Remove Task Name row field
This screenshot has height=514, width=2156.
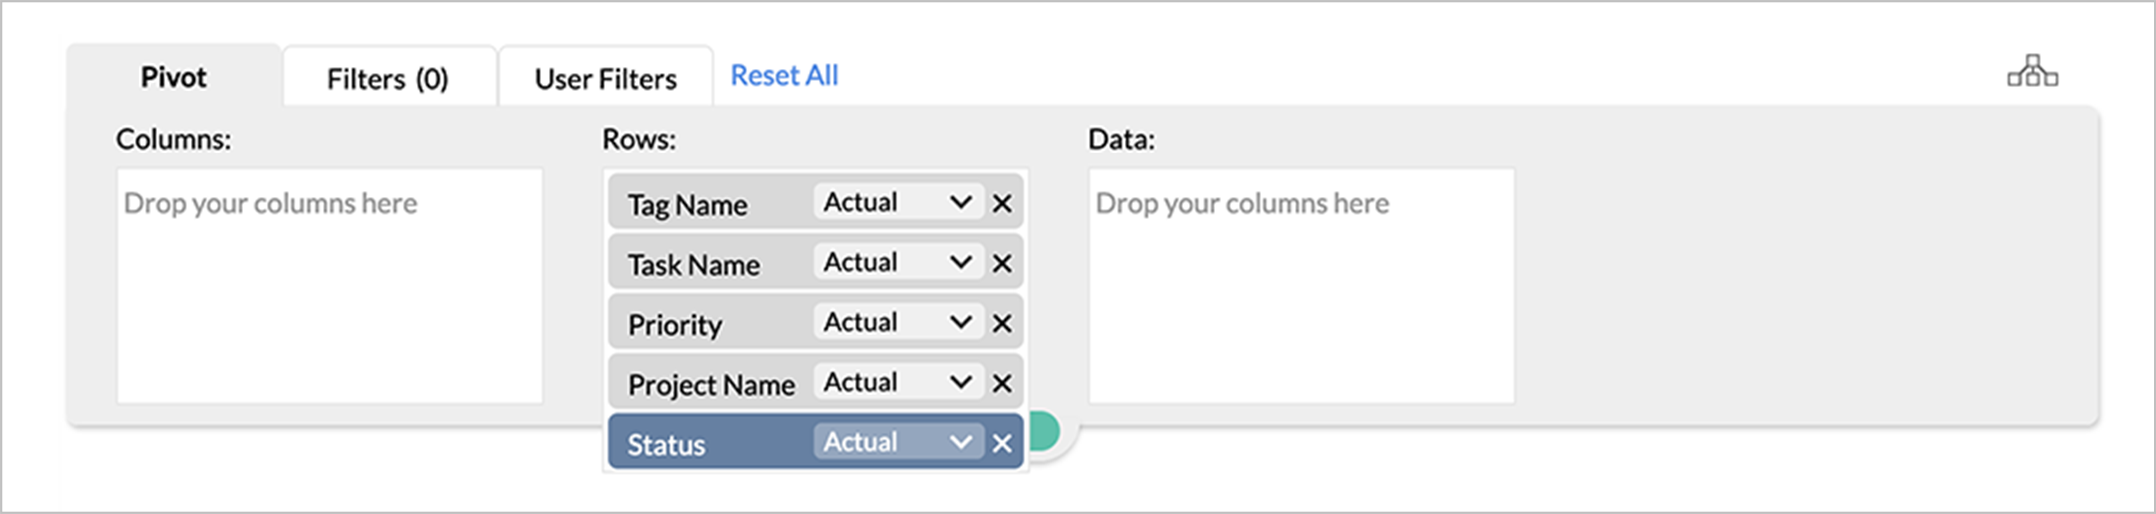point(1002,264)
